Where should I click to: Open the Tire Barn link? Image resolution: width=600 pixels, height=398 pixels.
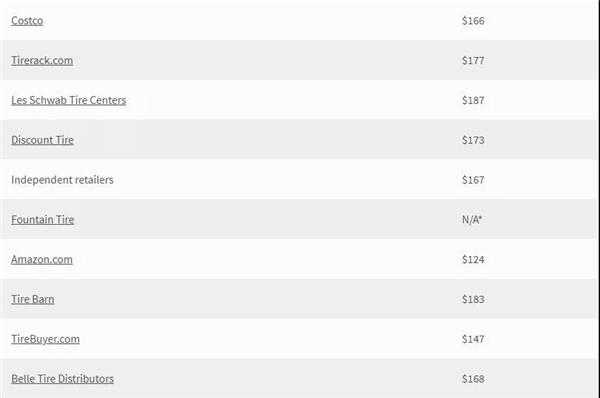coord(33,299)
